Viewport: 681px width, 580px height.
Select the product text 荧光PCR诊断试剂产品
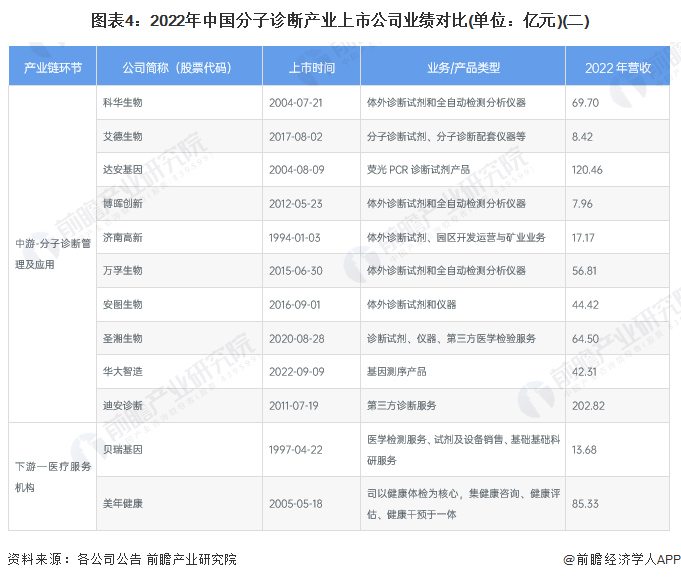click(418, 169)
